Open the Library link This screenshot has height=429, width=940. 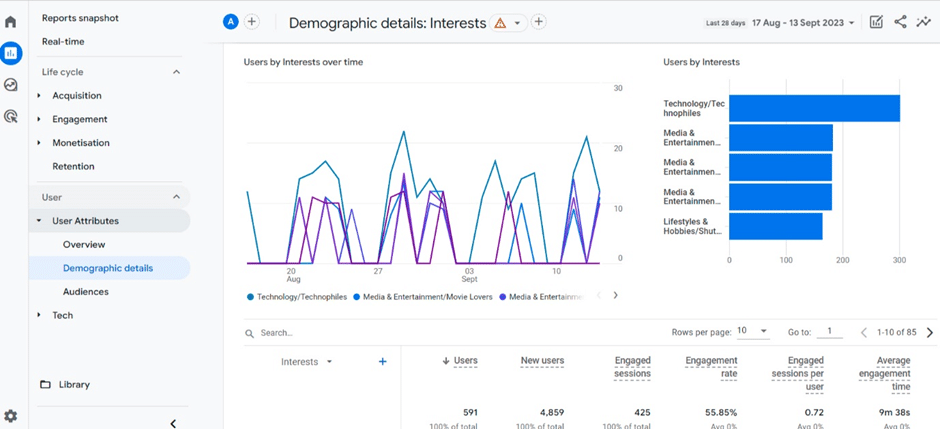pos(74,384)
